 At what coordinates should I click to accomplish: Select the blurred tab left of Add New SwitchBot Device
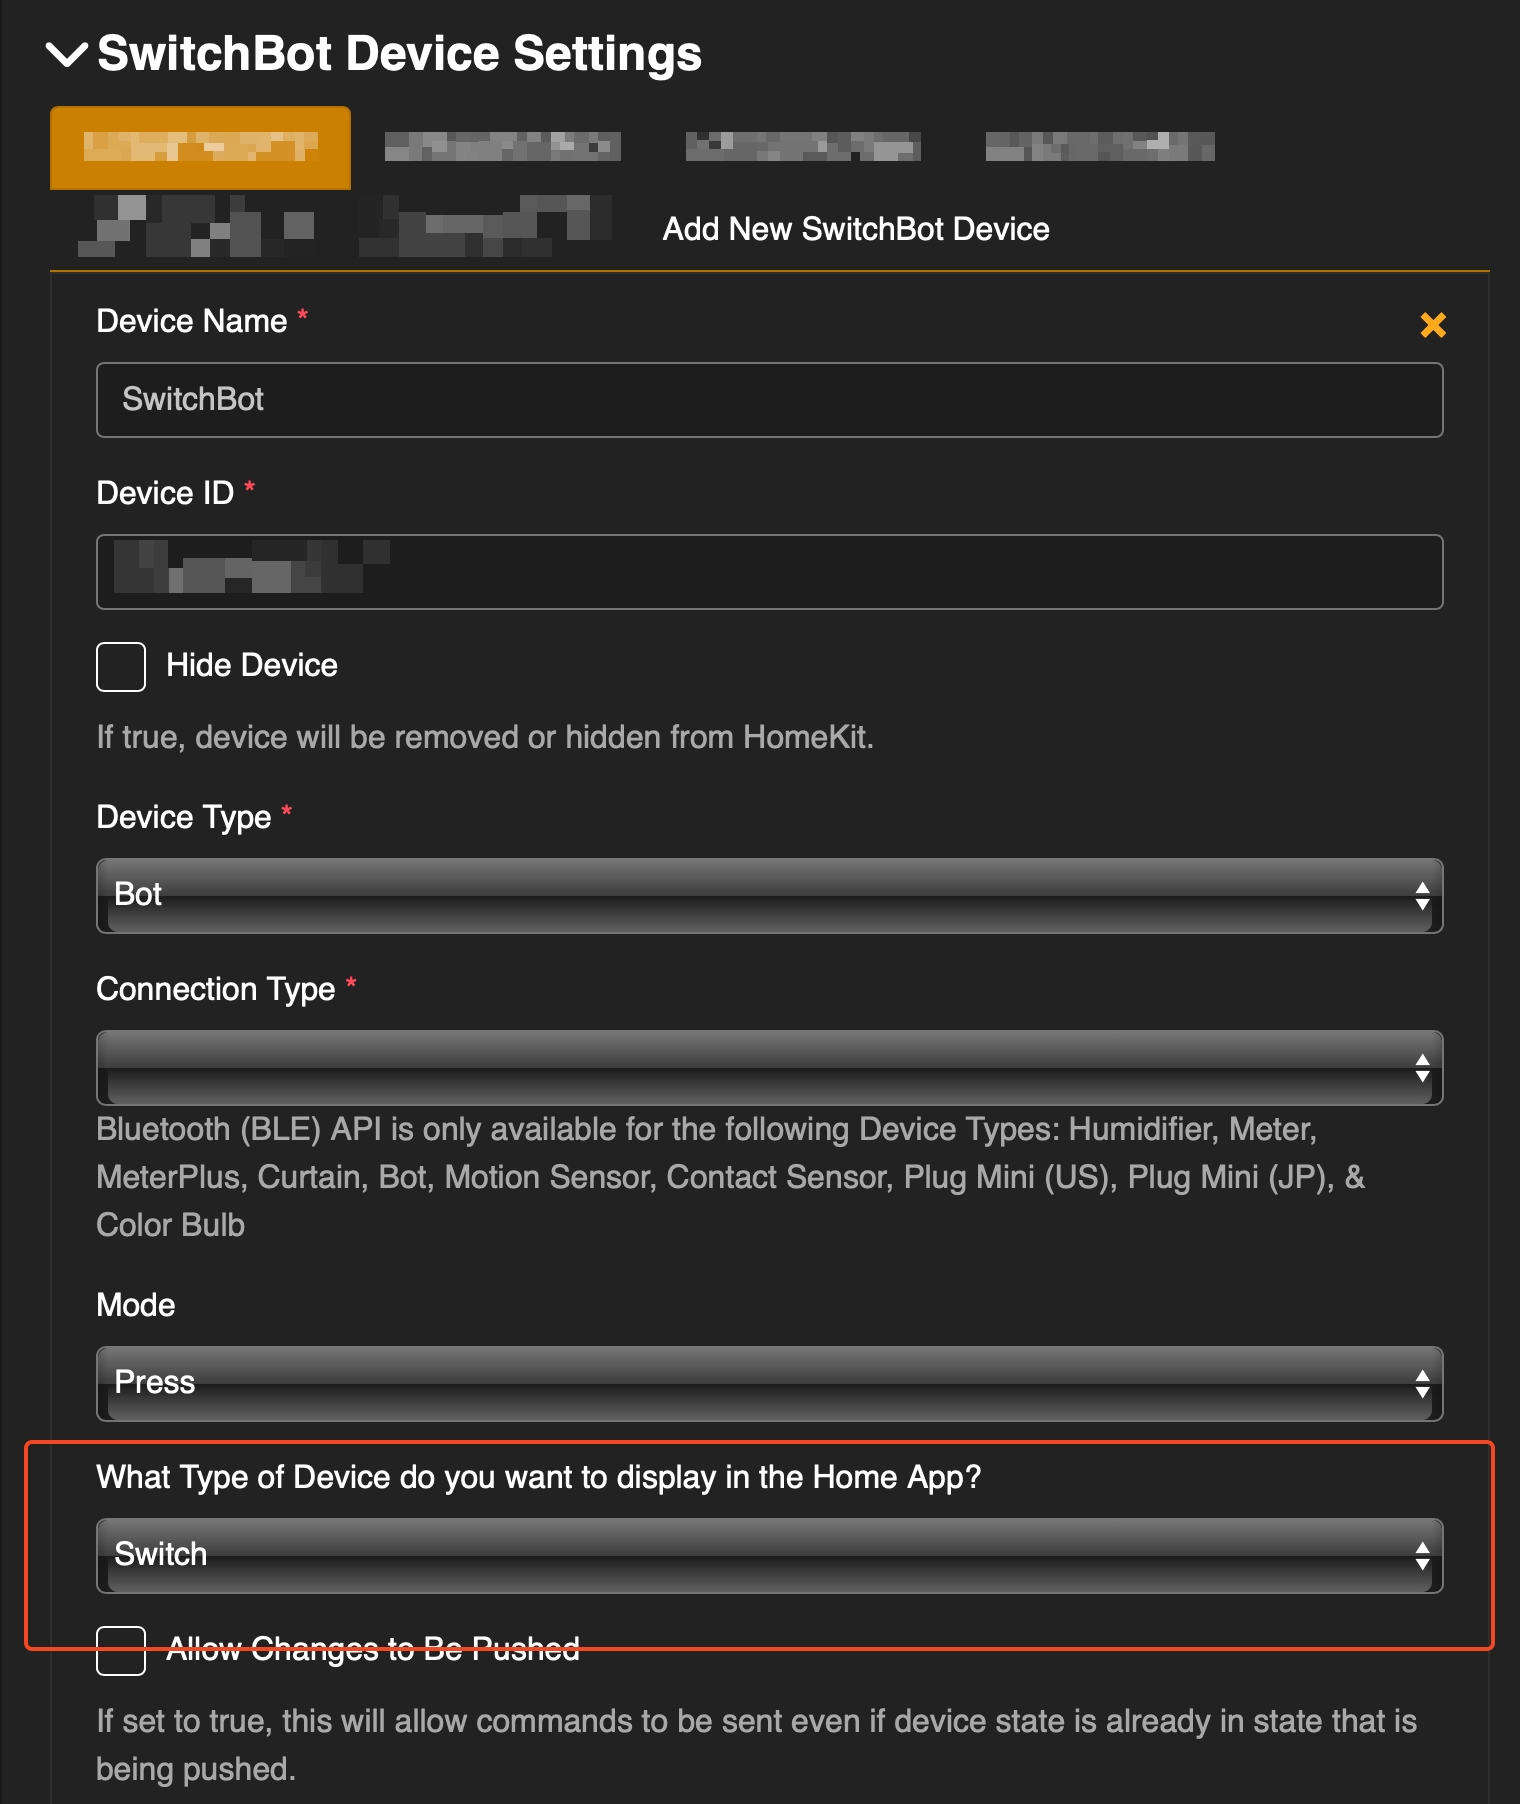click(x=485, y=226)
